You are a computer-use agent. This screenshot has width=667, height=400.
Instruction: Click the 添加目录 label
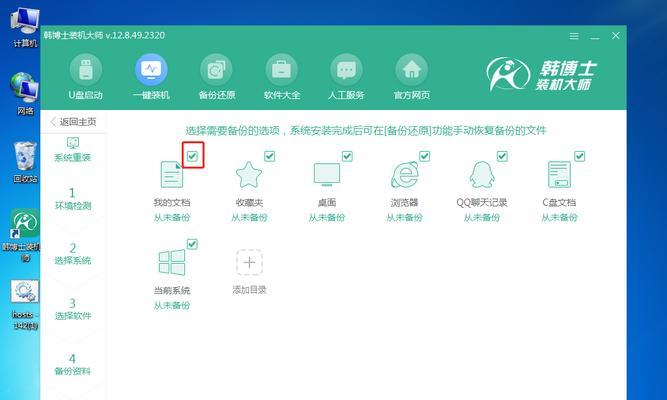(x=249, y=290)
